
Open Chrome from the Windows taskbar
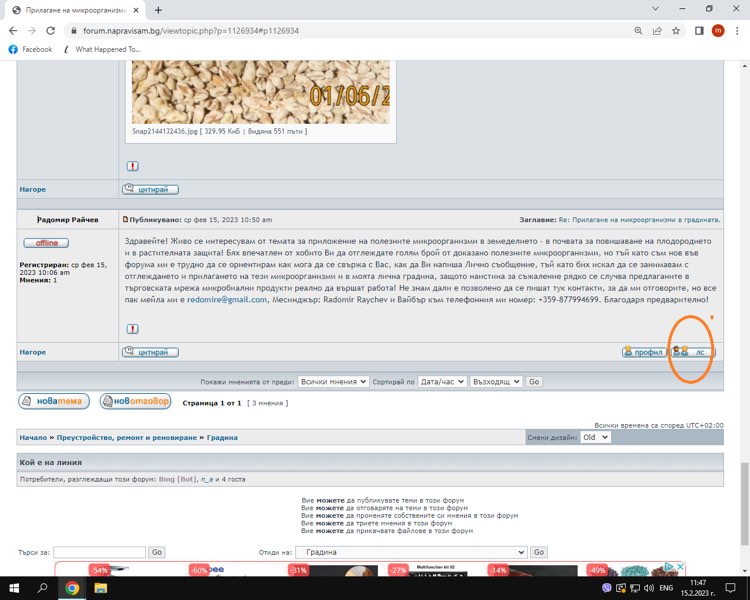[x=72, y=588]
